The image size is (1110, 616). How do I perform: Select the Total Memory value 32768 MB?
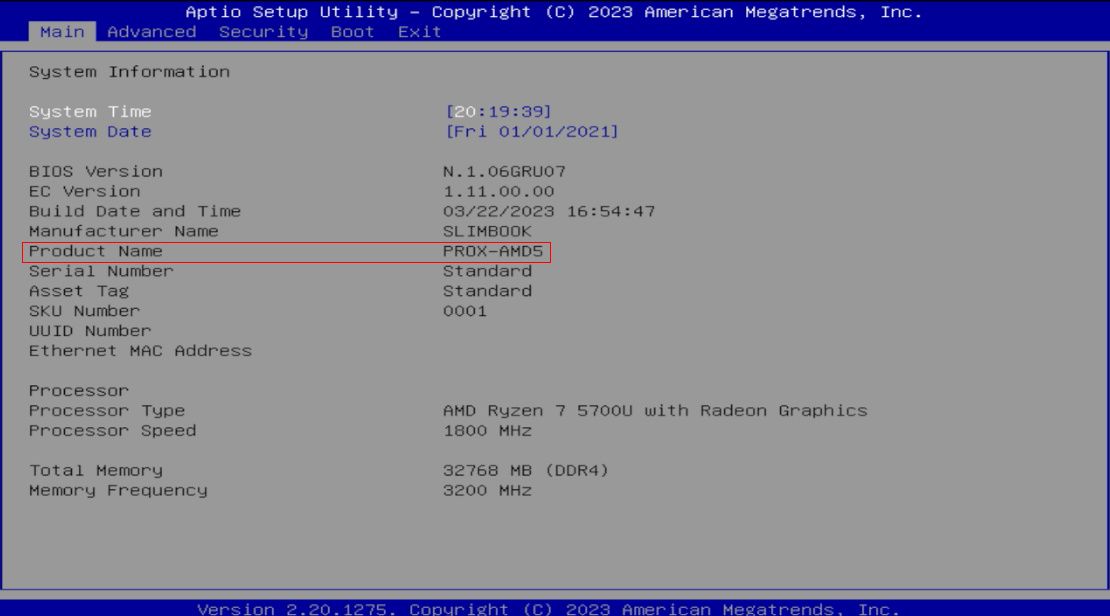525,471
